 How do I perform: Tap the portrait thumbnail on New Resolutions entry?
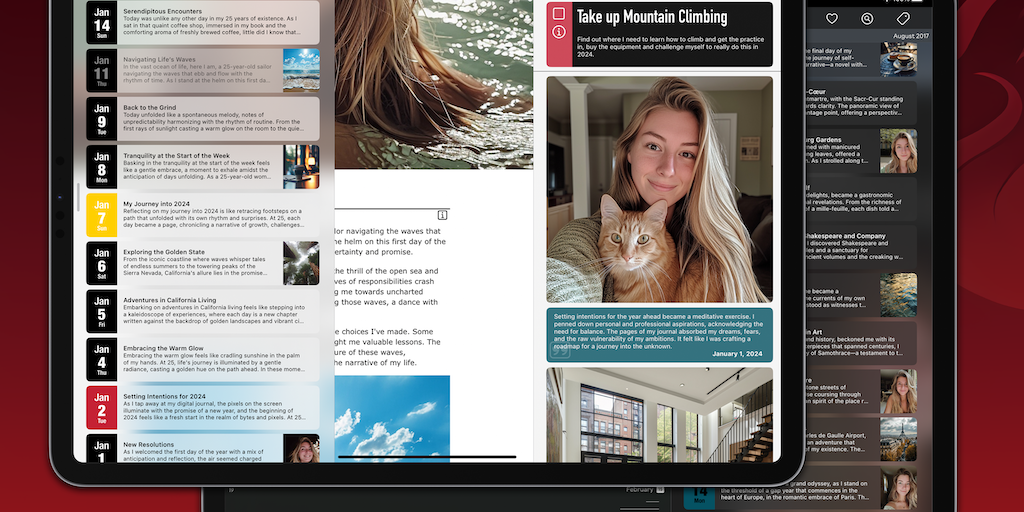(301, 449)
